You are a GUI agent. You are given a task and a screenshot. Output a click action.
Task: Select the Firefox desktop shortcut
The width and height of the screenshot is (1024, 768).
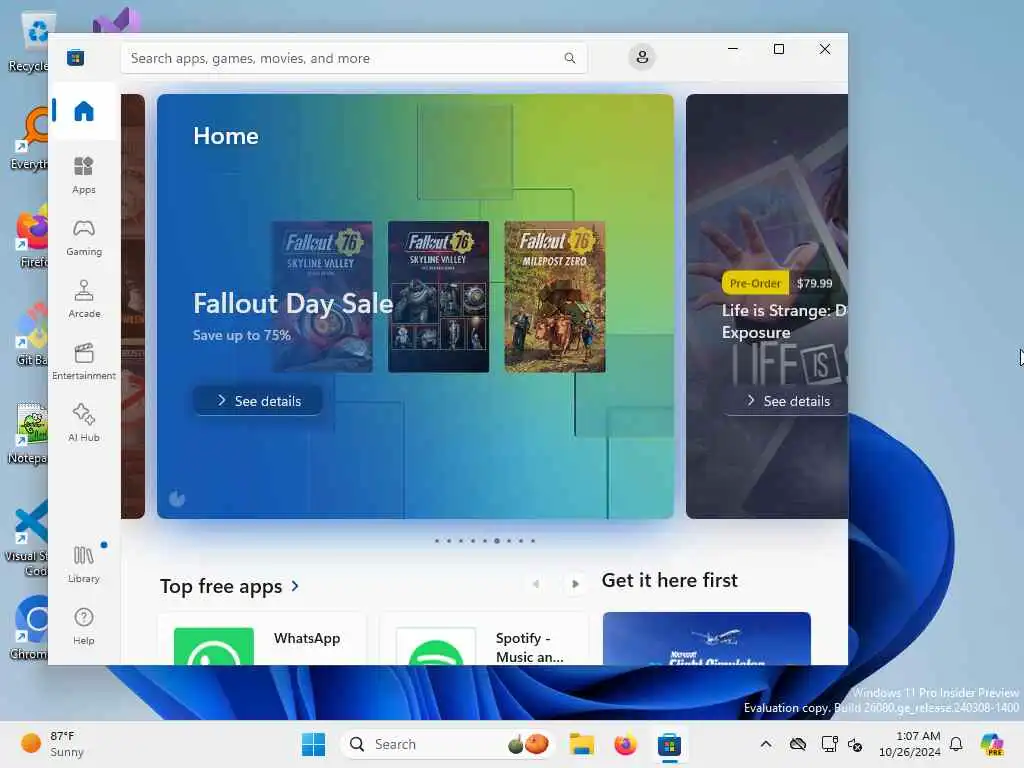(33, 238)
